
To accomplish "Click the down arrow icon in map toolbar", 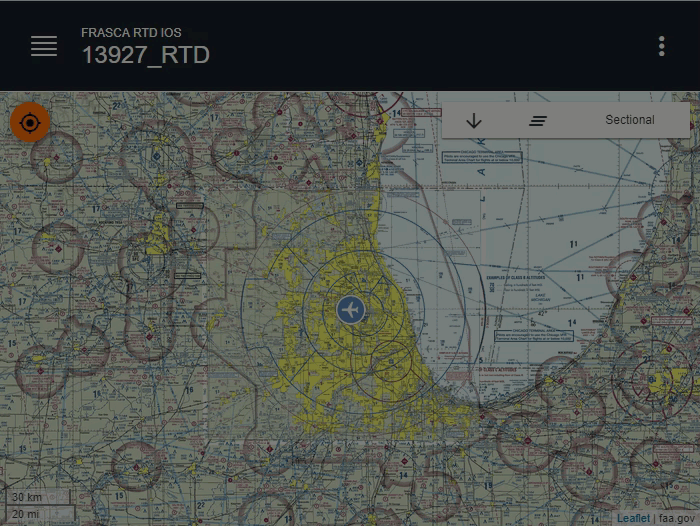I will (x=474, y=120).
